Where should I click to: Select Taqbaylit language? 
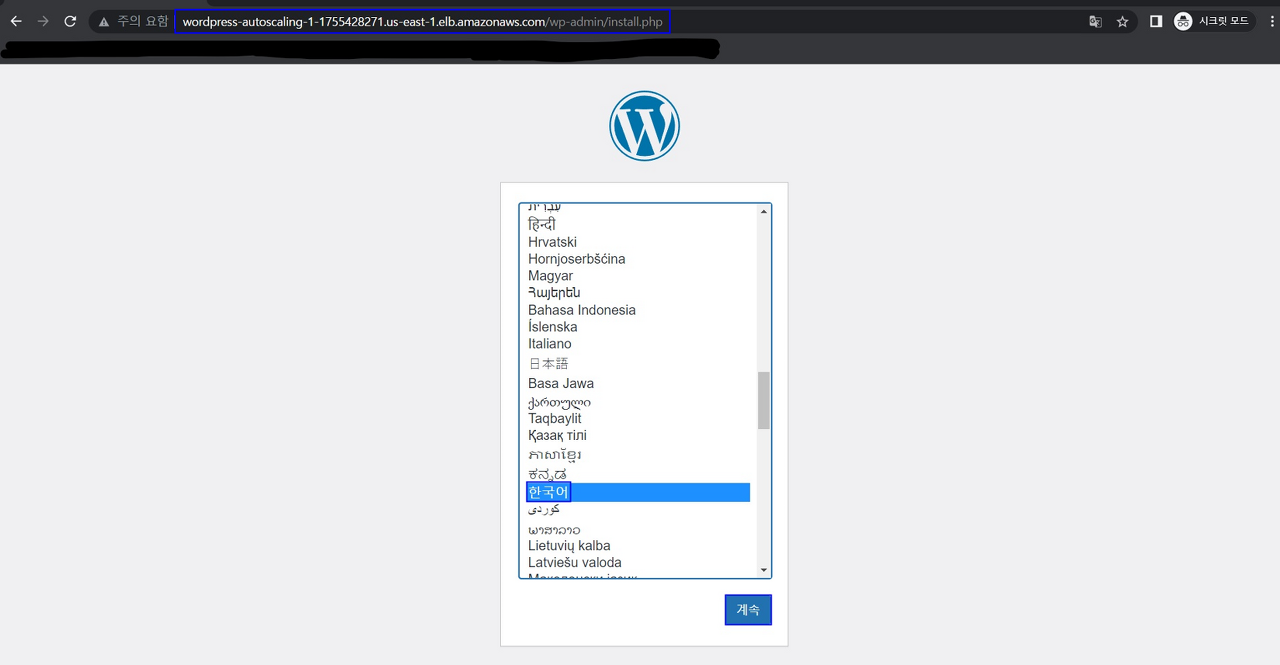(555, 418)
